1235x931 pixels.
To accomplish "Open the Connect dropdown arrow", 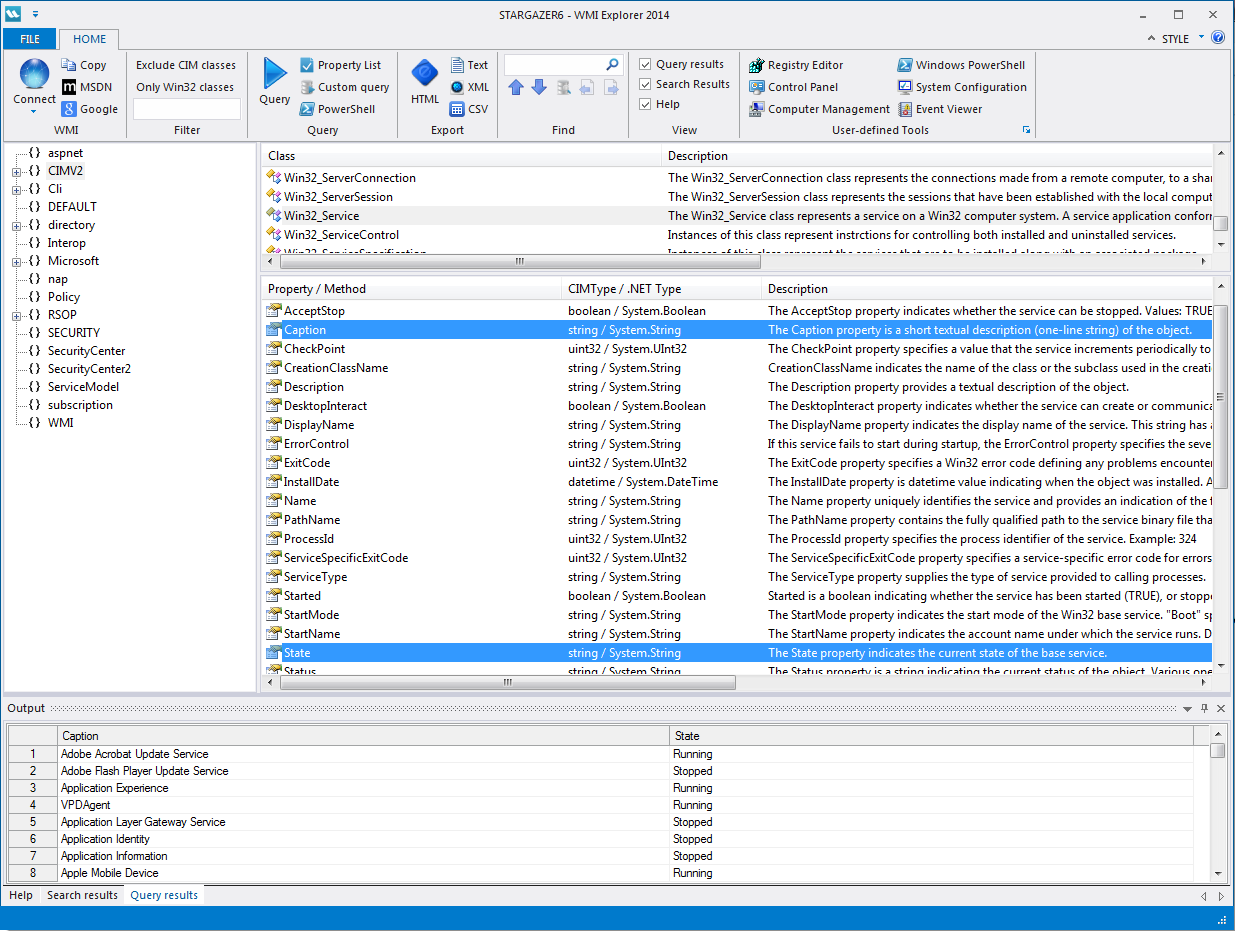I will pyautogui.click(x=34, y=111).
